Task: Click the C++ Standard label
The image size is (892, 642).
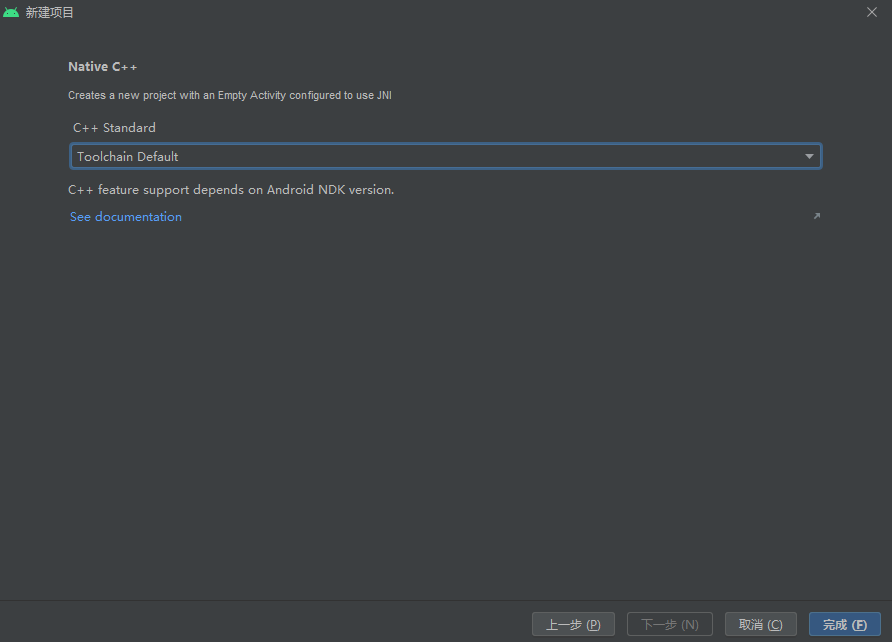Action: [113, 127]
